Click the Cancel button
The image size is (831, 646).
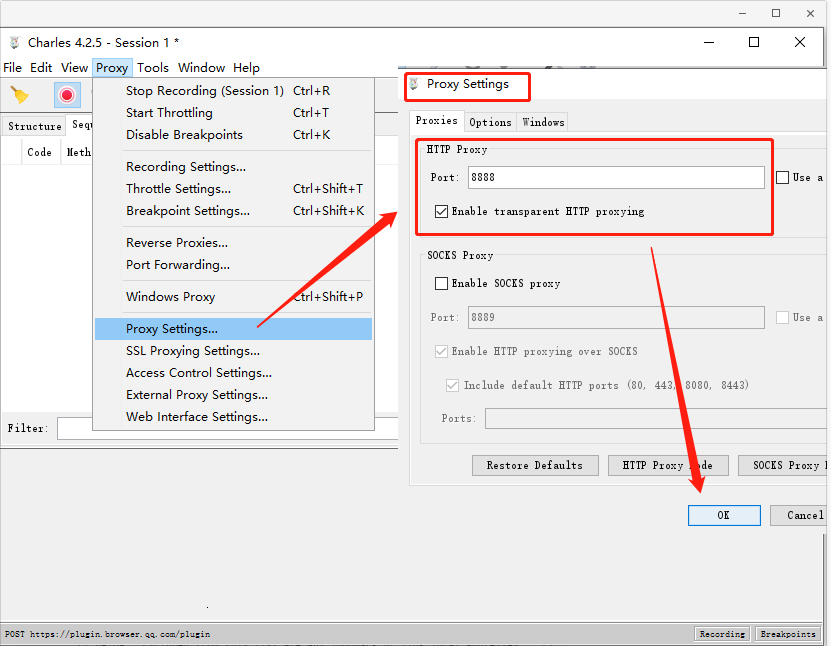point(799,515)
